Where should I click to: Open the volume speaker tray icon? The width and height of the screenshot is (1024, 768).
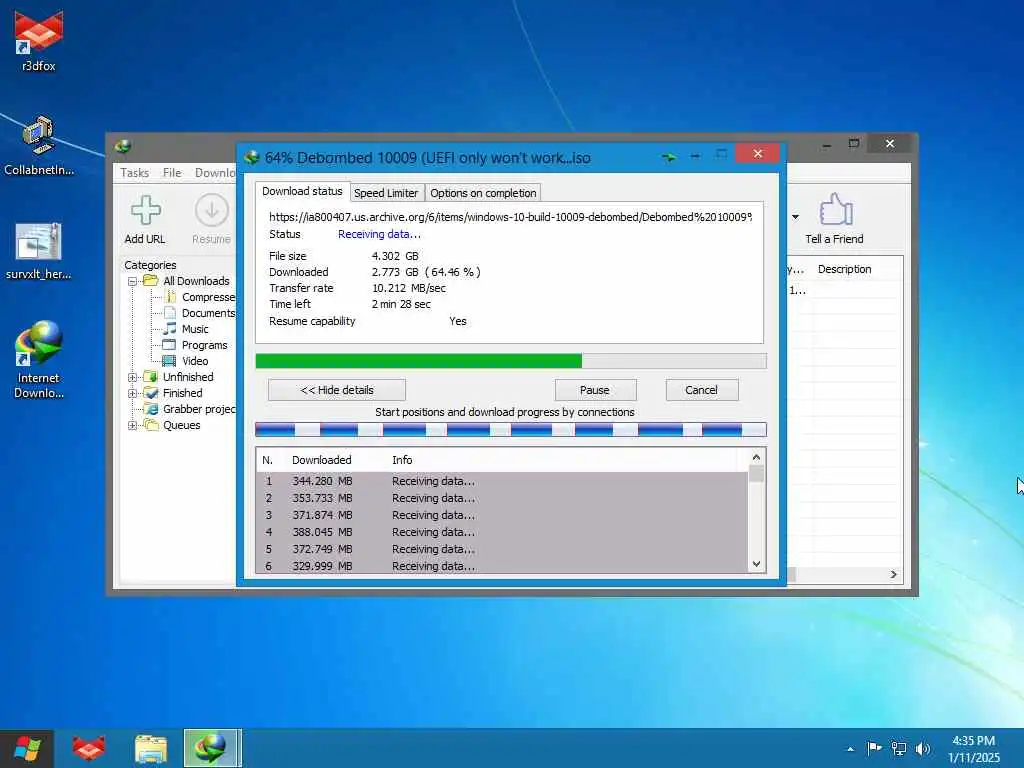point(922,749)
